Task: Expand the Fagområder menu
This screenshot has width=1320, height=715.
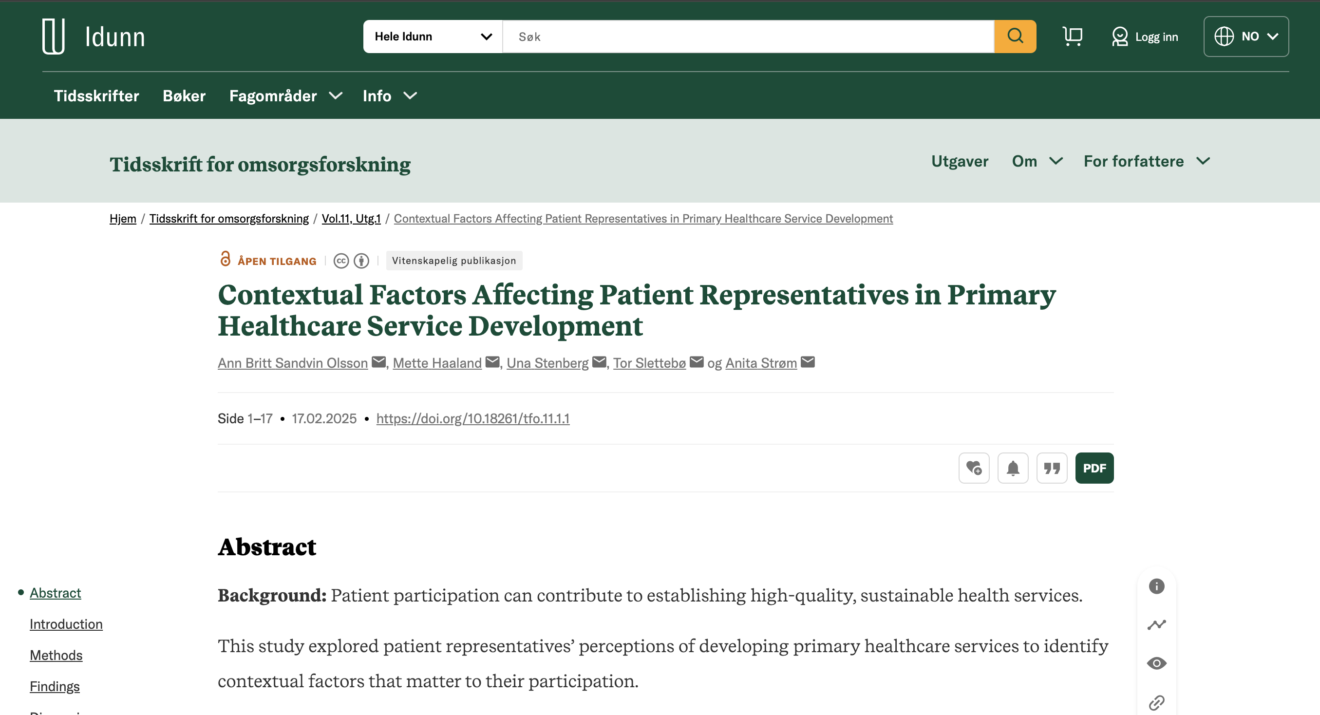Action: [286, 96]
